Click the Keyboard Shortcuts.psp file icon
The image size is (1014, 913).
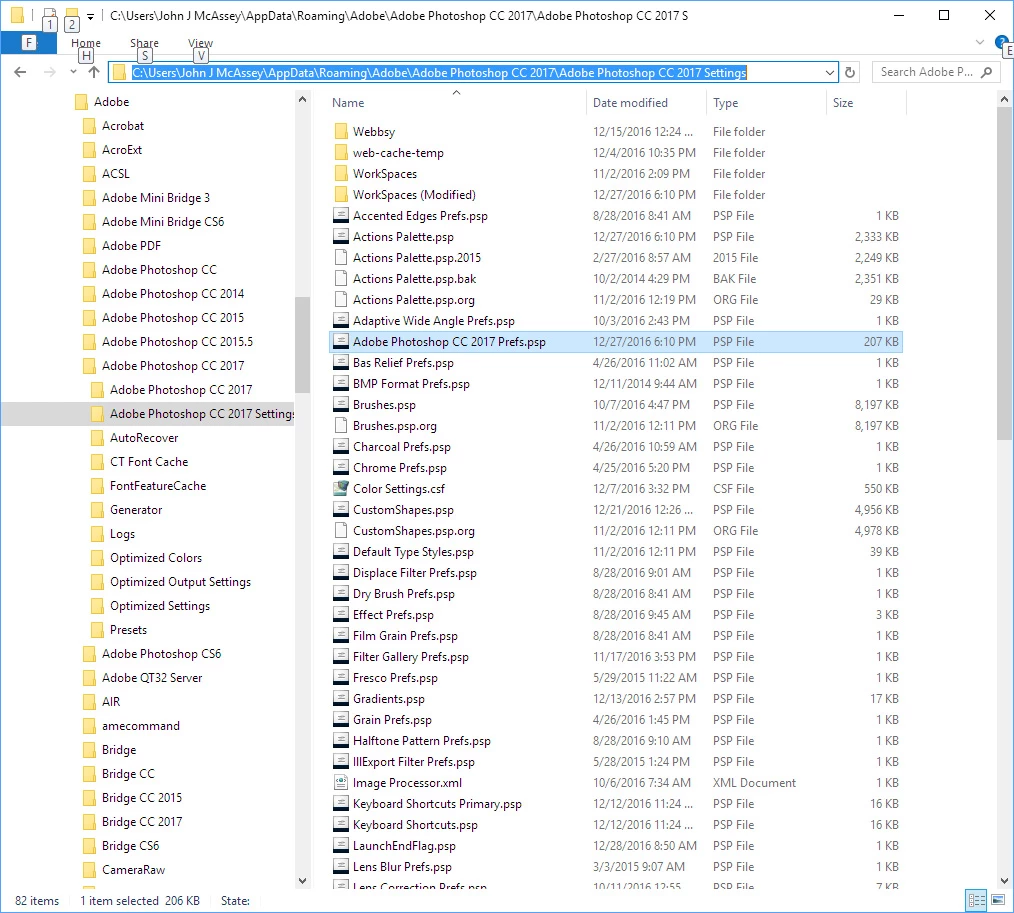point(341,825)
